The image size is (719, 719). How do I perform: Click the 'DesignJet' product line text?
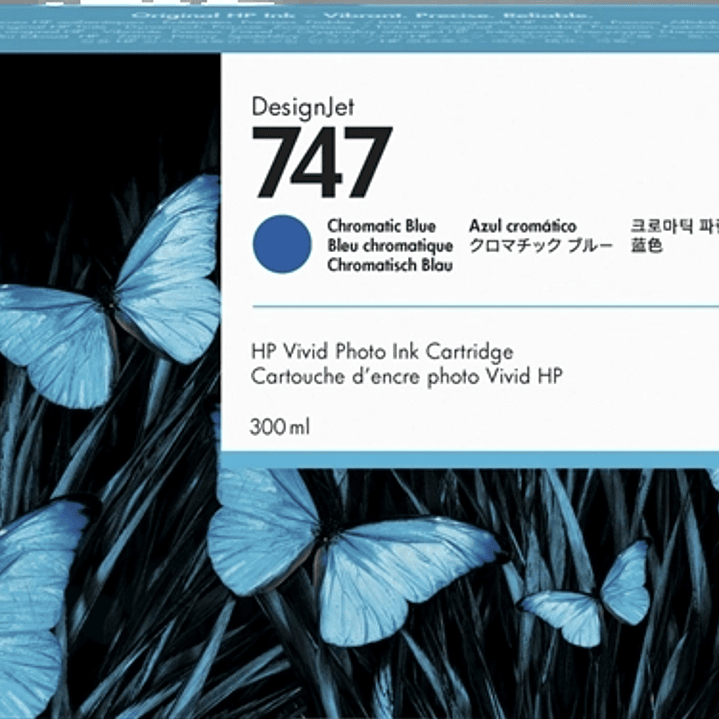303,108
